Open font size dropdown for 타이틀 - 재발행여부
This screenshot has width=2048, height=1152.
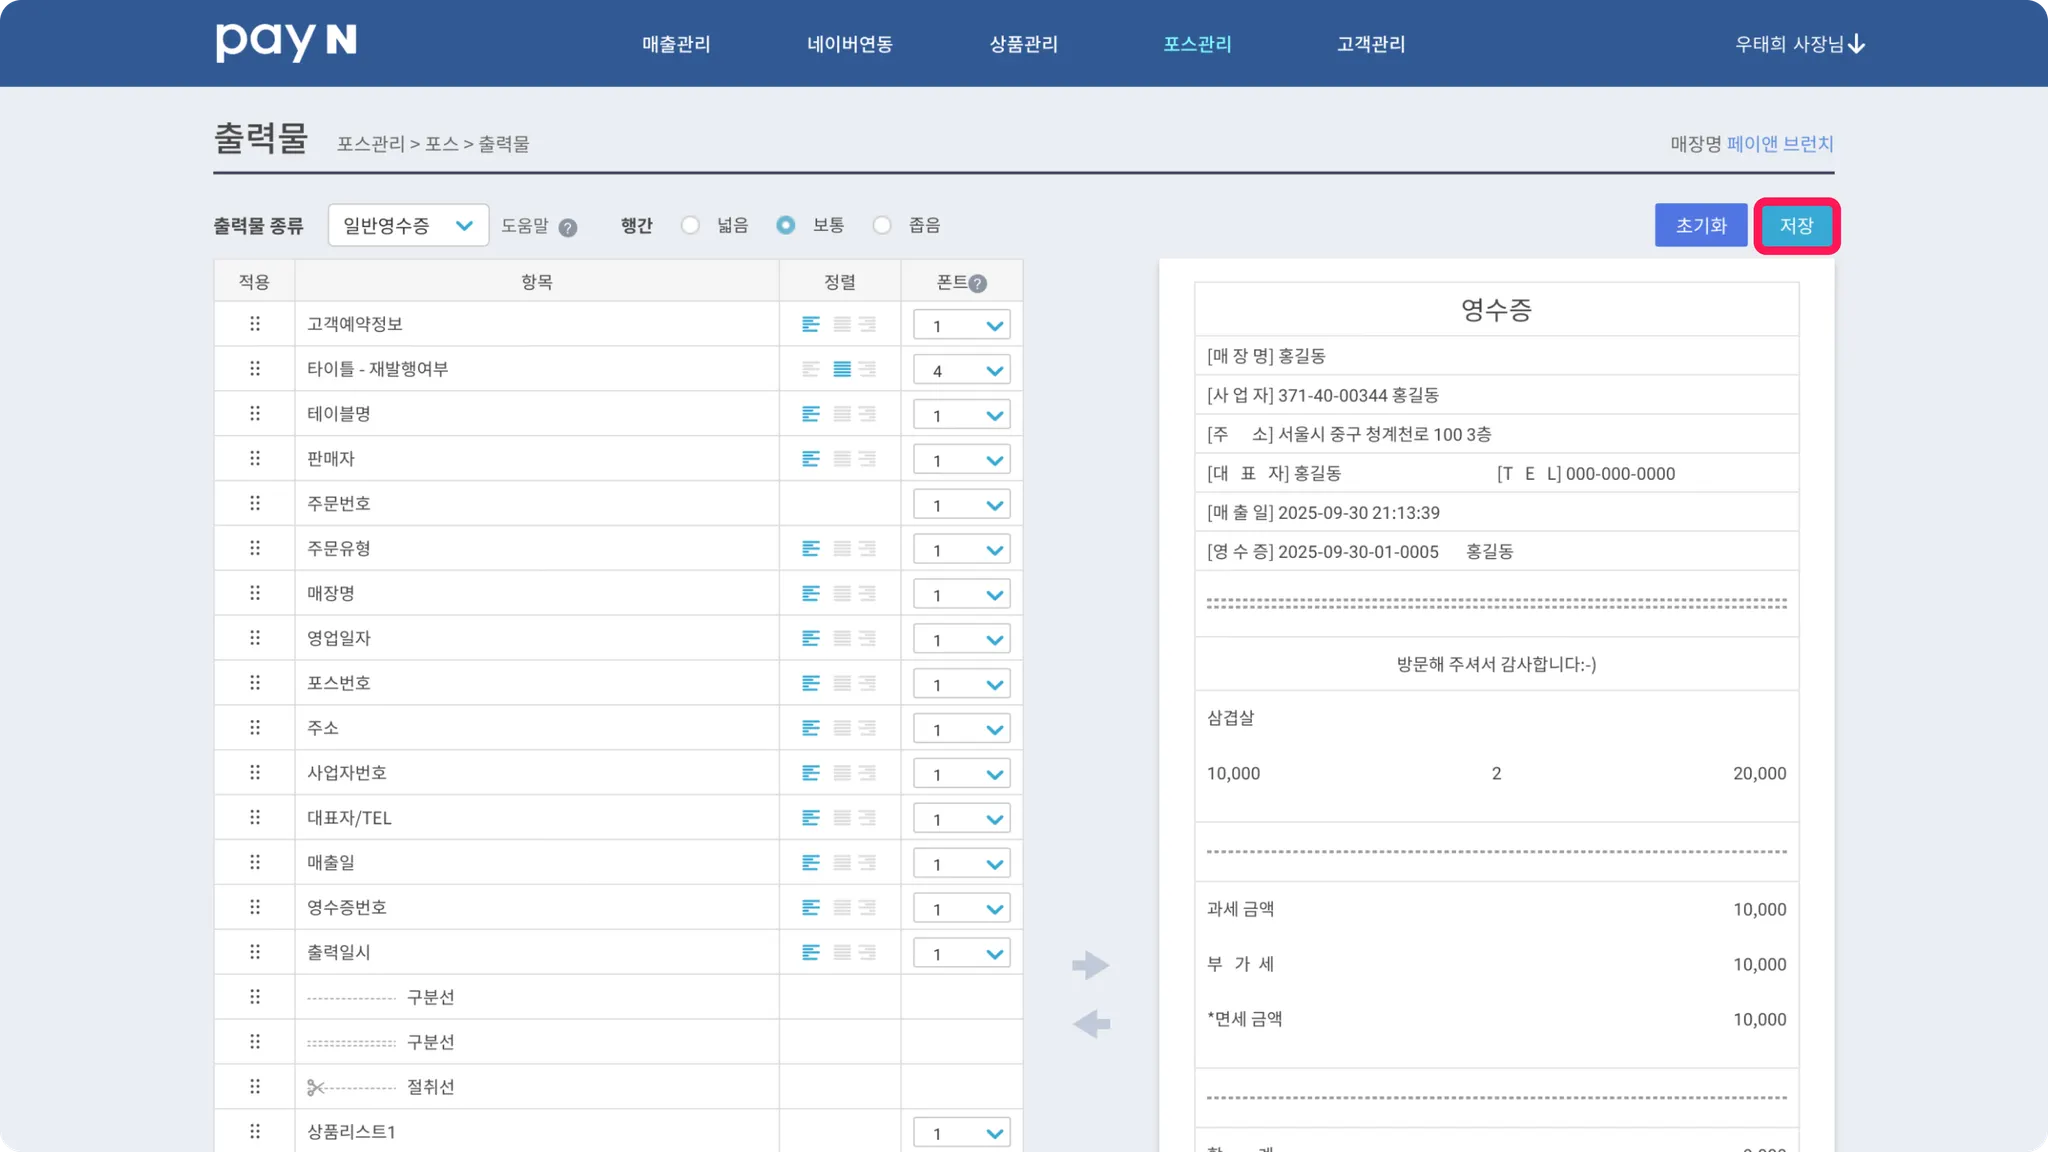[x=961, y=370]
